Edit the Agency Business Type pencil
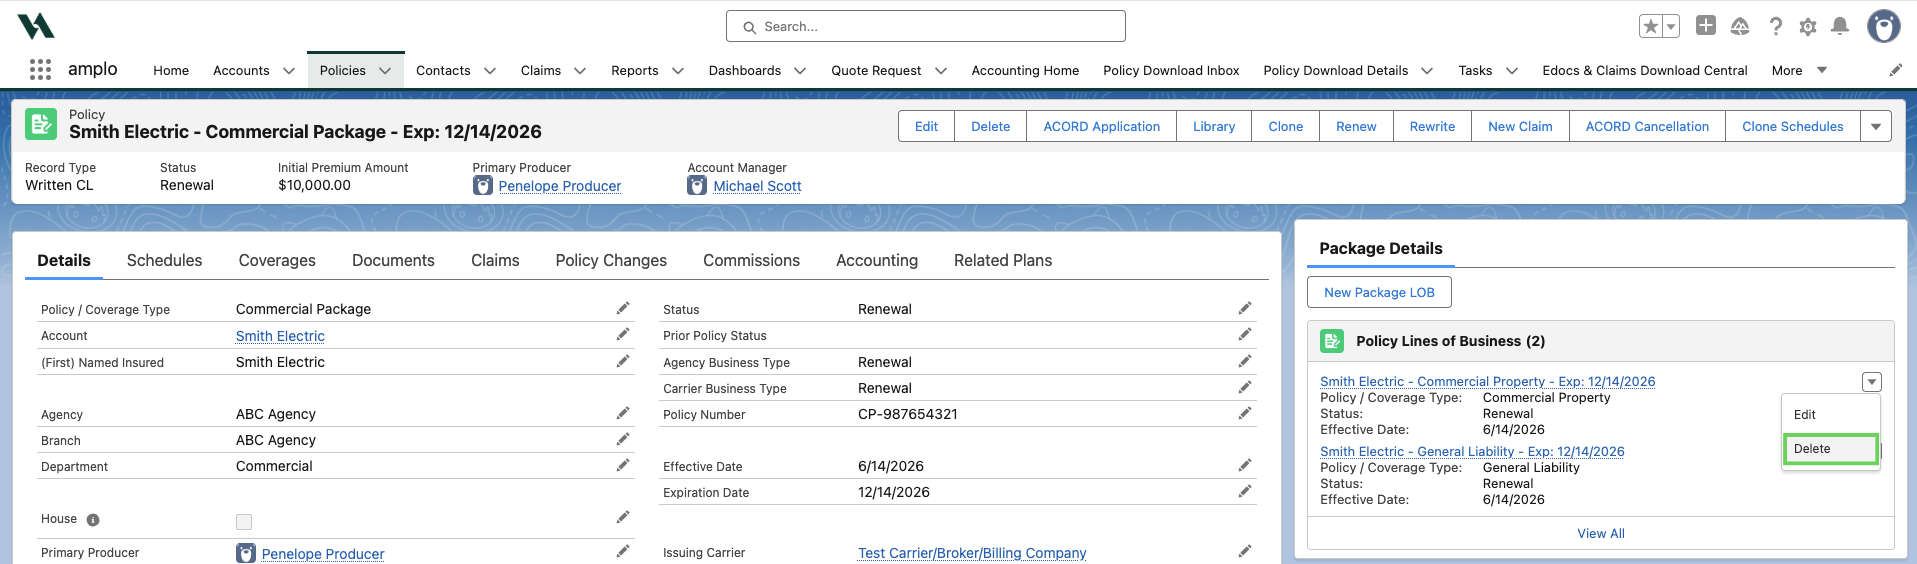The height and width of the screenshot is (564, 1917). [1245, 361]
